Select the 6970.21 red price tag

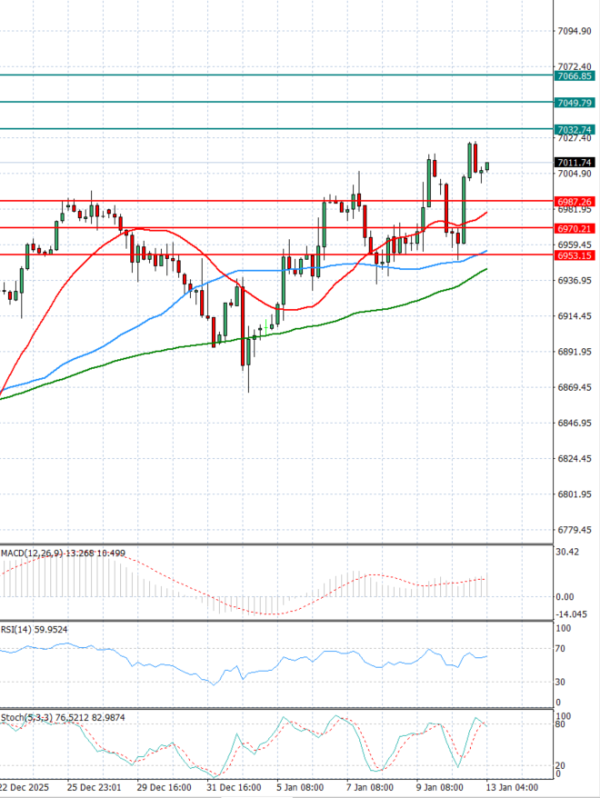click(574, 228)
